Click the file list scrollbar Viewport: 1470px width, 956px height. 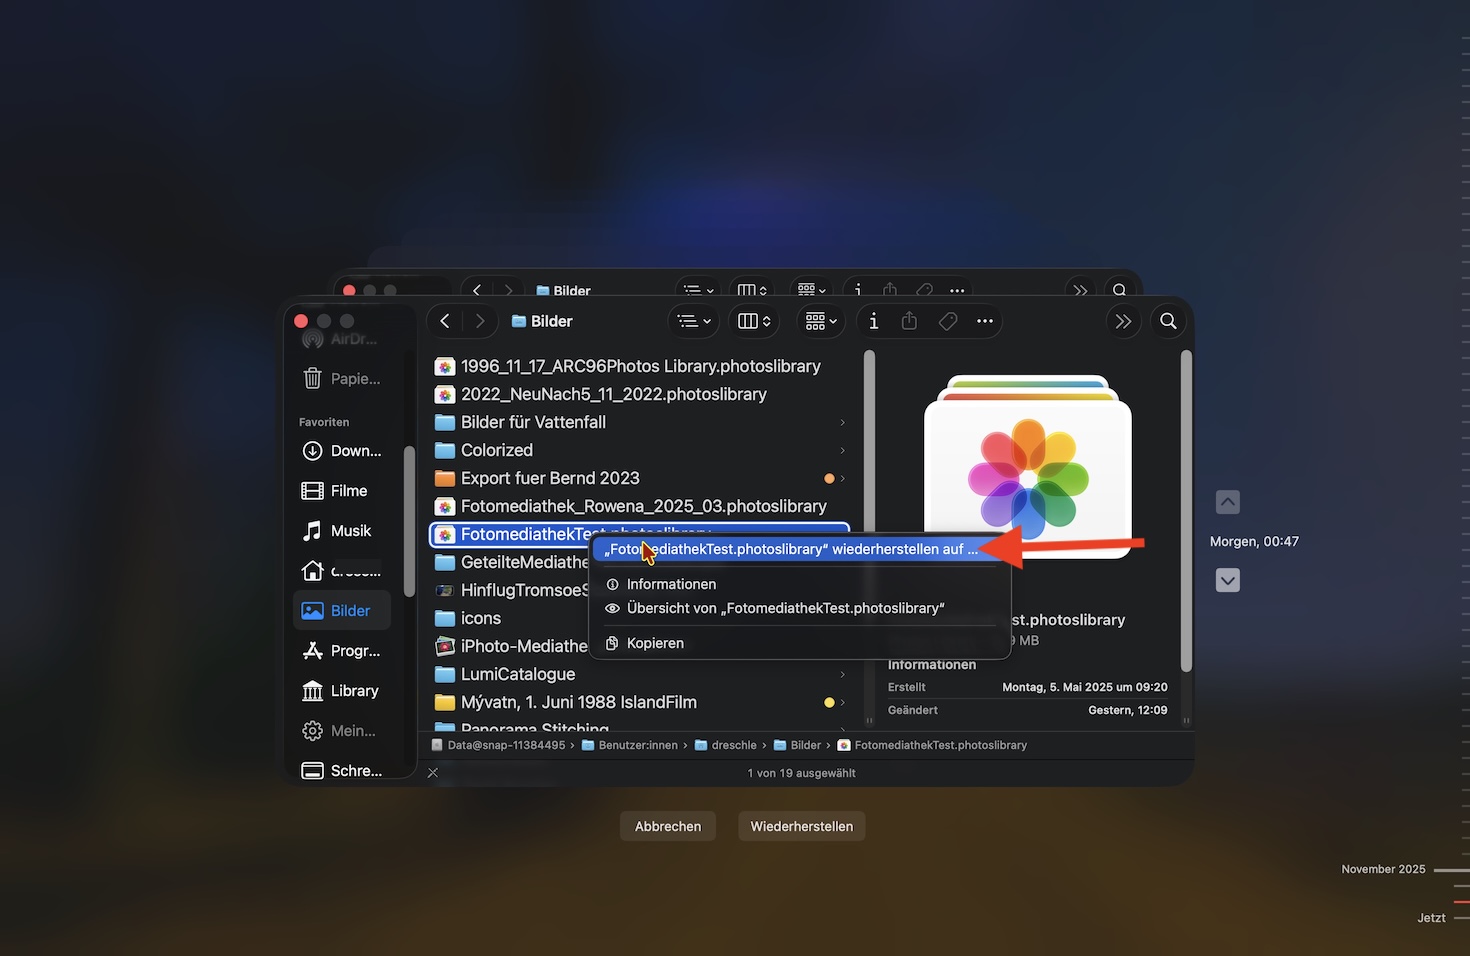(x=869, y=533)
